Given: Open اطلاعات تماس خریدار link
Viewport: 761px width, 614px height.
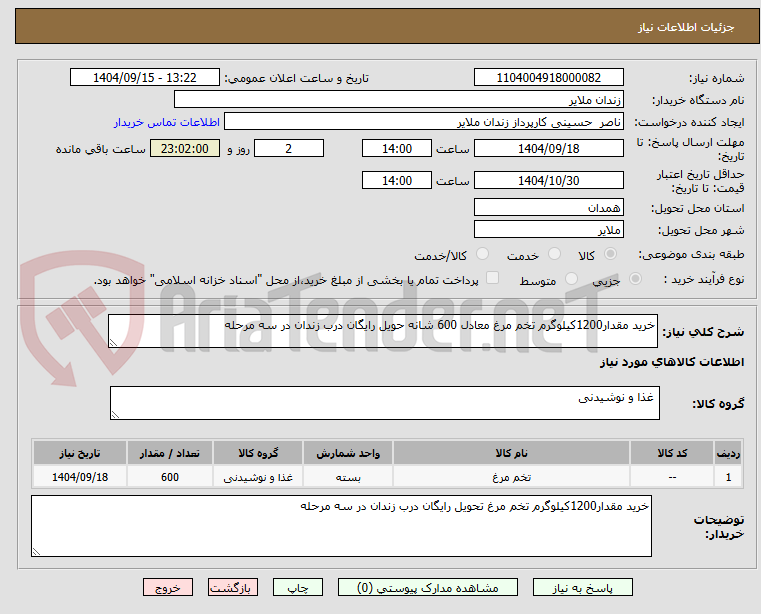Looking at the screenshot, I should click(166, 122).
